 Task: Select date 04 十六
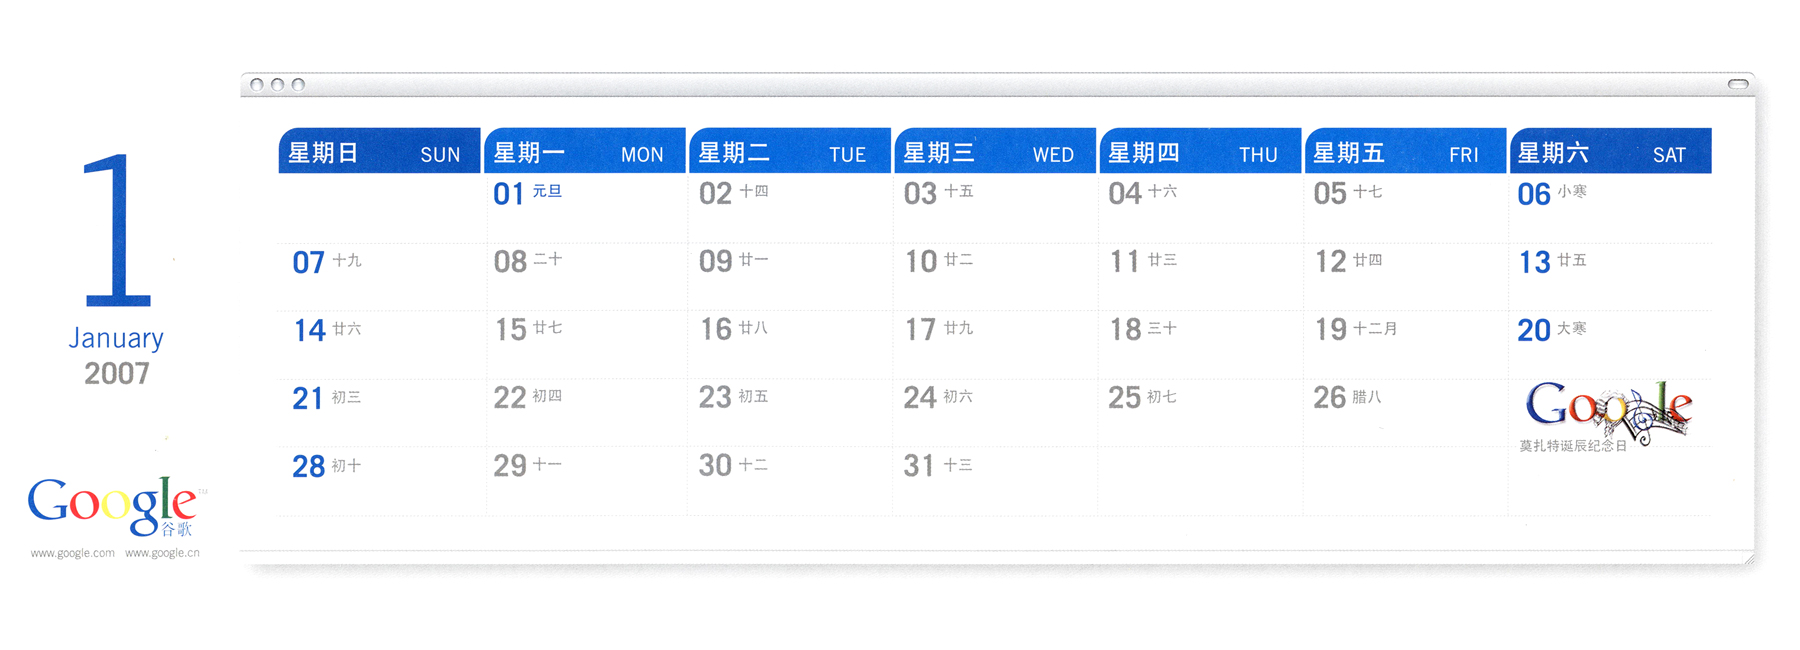(1142, 193)
